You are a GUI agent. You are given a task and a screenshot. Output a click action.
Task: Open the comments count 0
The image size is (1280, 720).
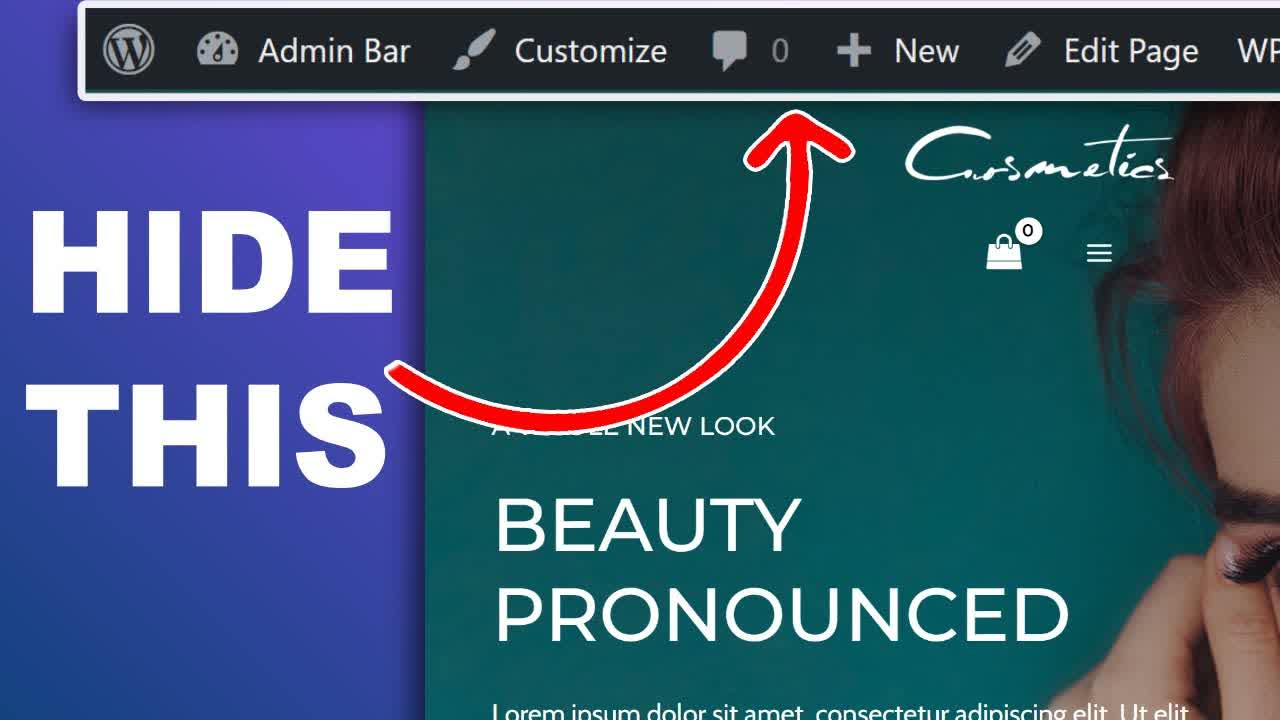pyautogui.click(x=780, y=51)
